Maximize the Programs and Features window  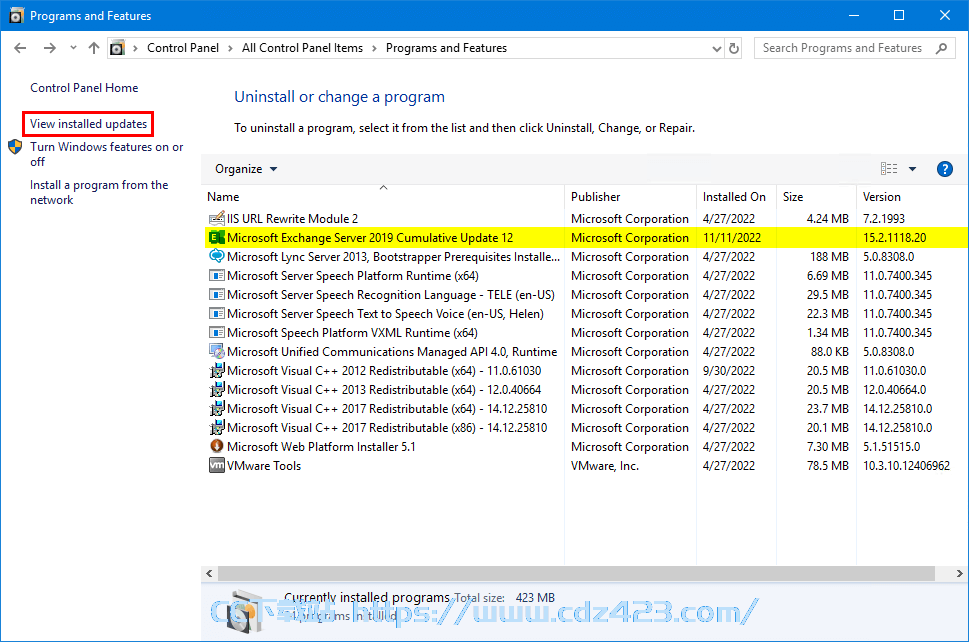coord(899,15)
